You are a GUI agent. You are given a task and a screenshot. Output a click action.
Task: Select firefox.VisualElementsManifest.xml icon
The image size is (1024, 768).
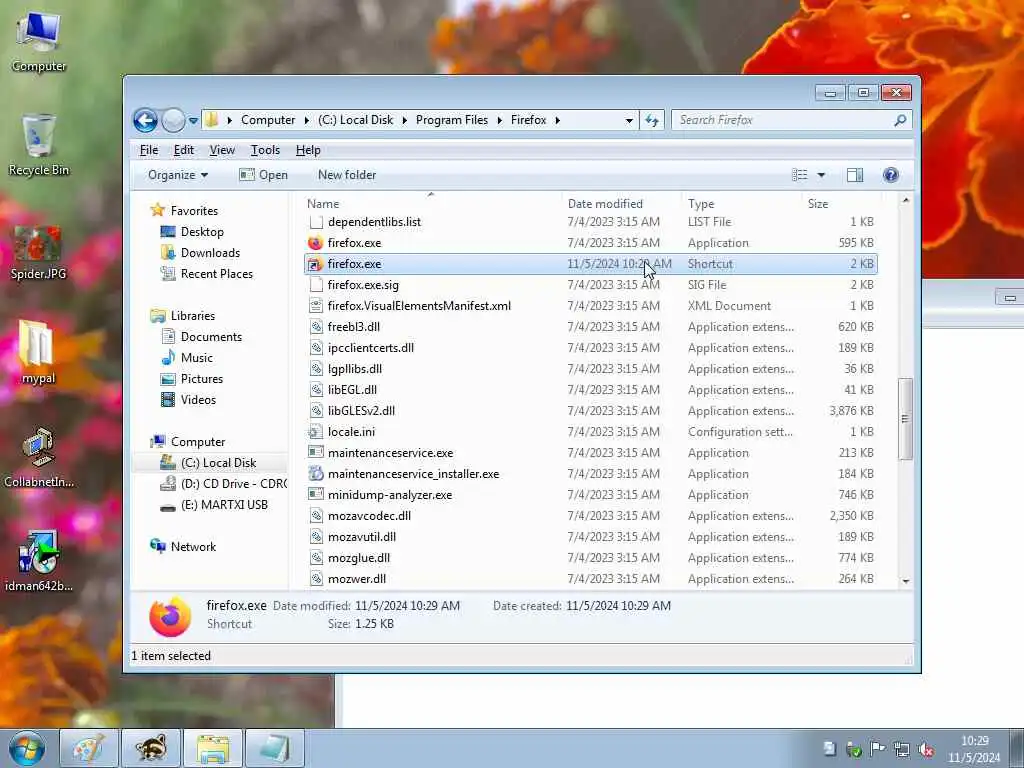pyautogui.click(x=315, y=306)
